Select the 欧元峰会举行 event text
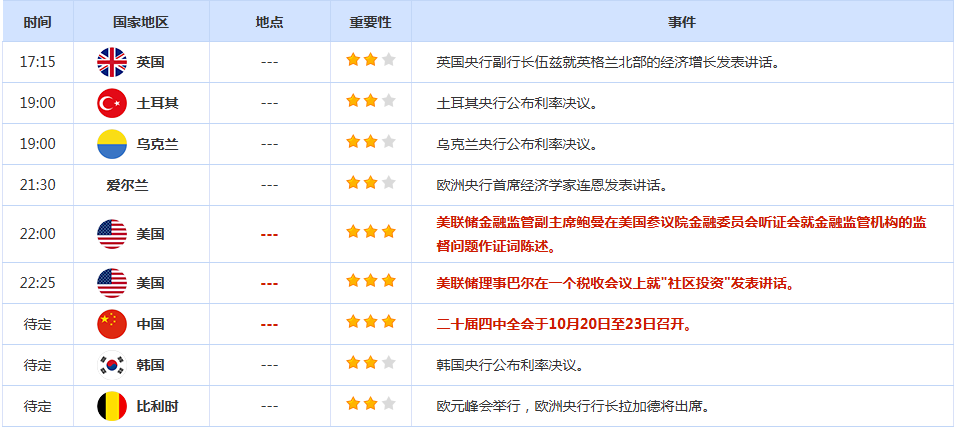Image resolution: width=955 pixels, height=429 pixels. (x=572, y=406)
